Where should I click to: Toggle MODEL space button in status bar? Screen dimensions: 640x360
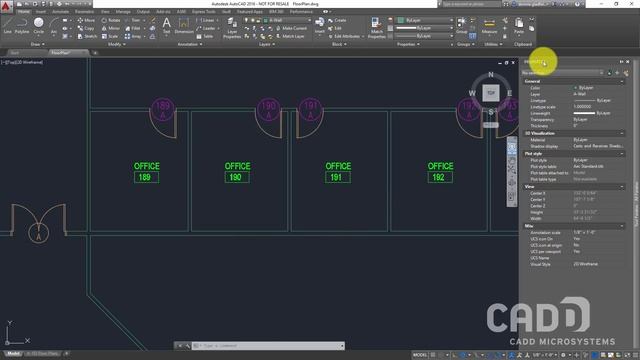pos(420,355)
